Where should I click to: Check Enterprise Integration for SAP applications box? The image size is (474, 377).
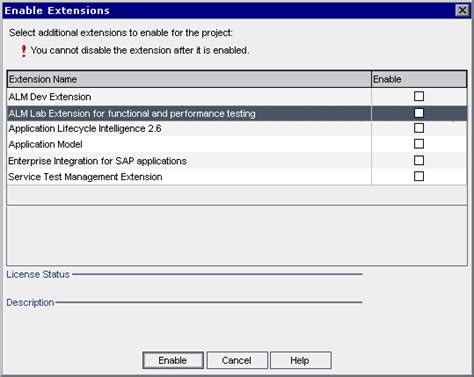[419, 160]
